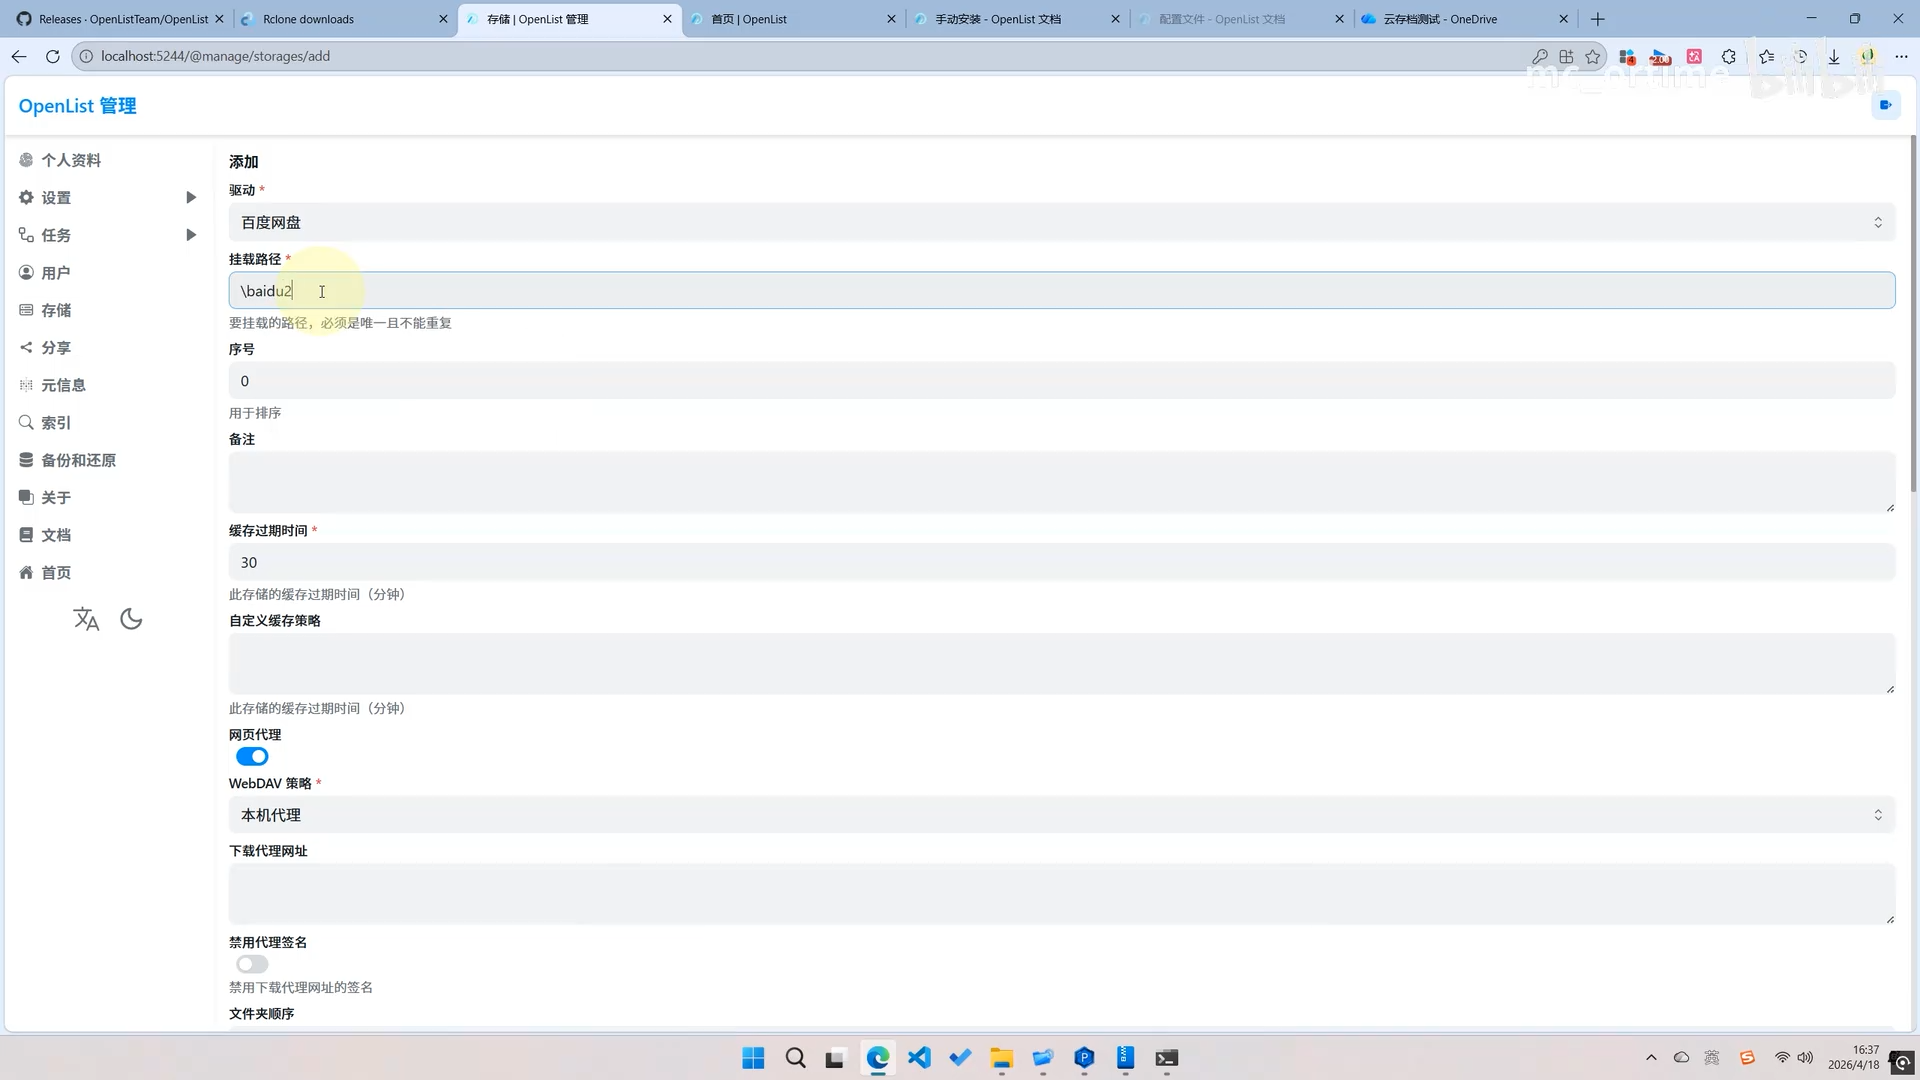Open 存储 storage in sidebar
This screenshot has height=1080, width=1920.
(56, 310)
